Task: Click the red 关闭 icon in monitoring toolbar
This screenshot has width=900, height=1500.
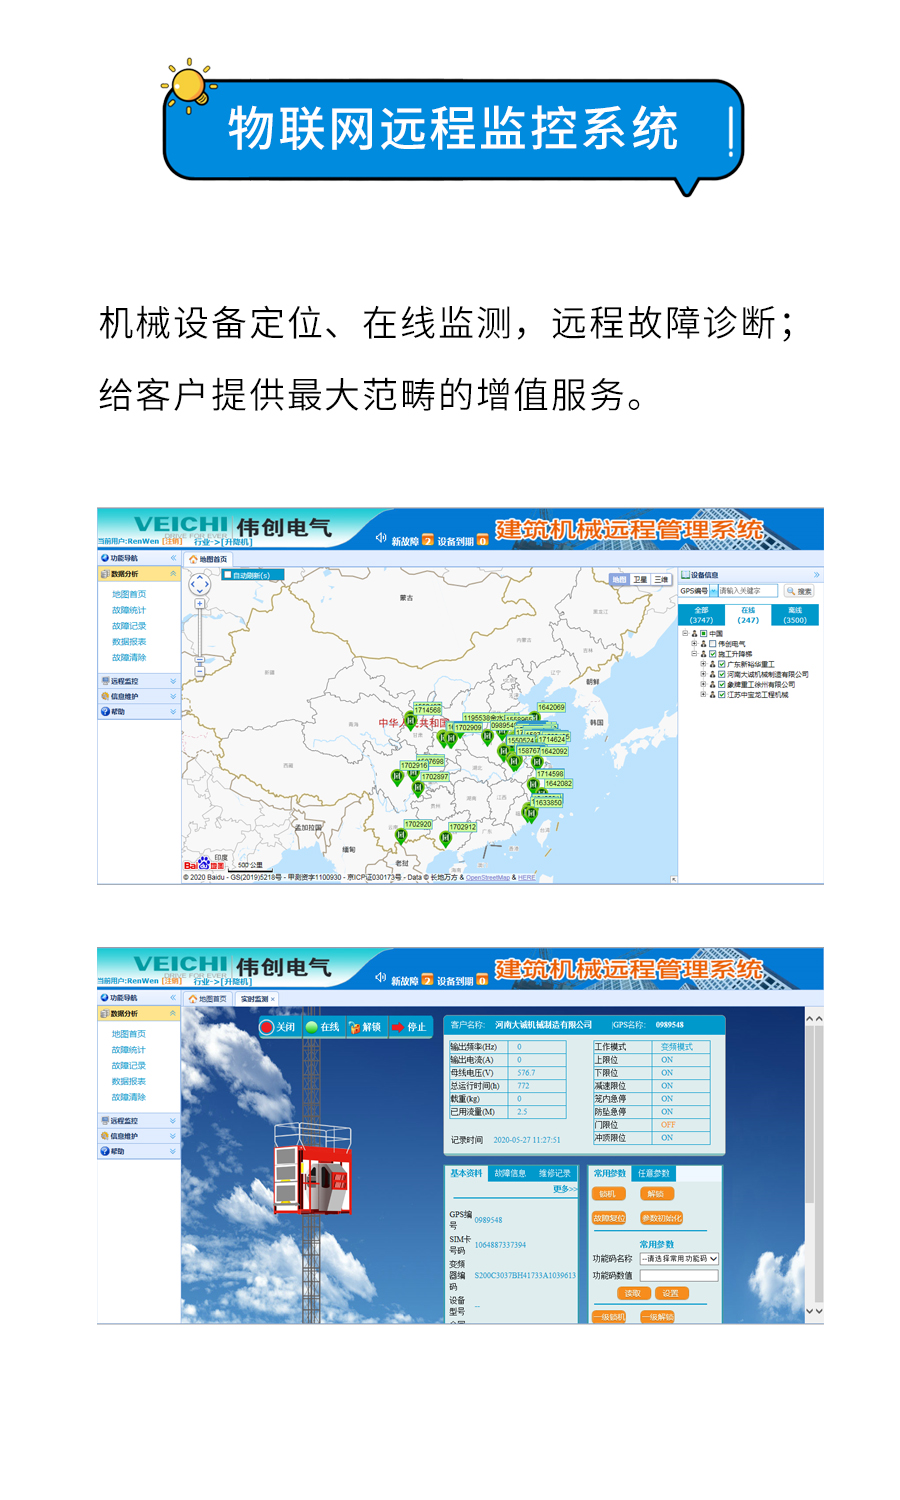Action: [267, 1027]
